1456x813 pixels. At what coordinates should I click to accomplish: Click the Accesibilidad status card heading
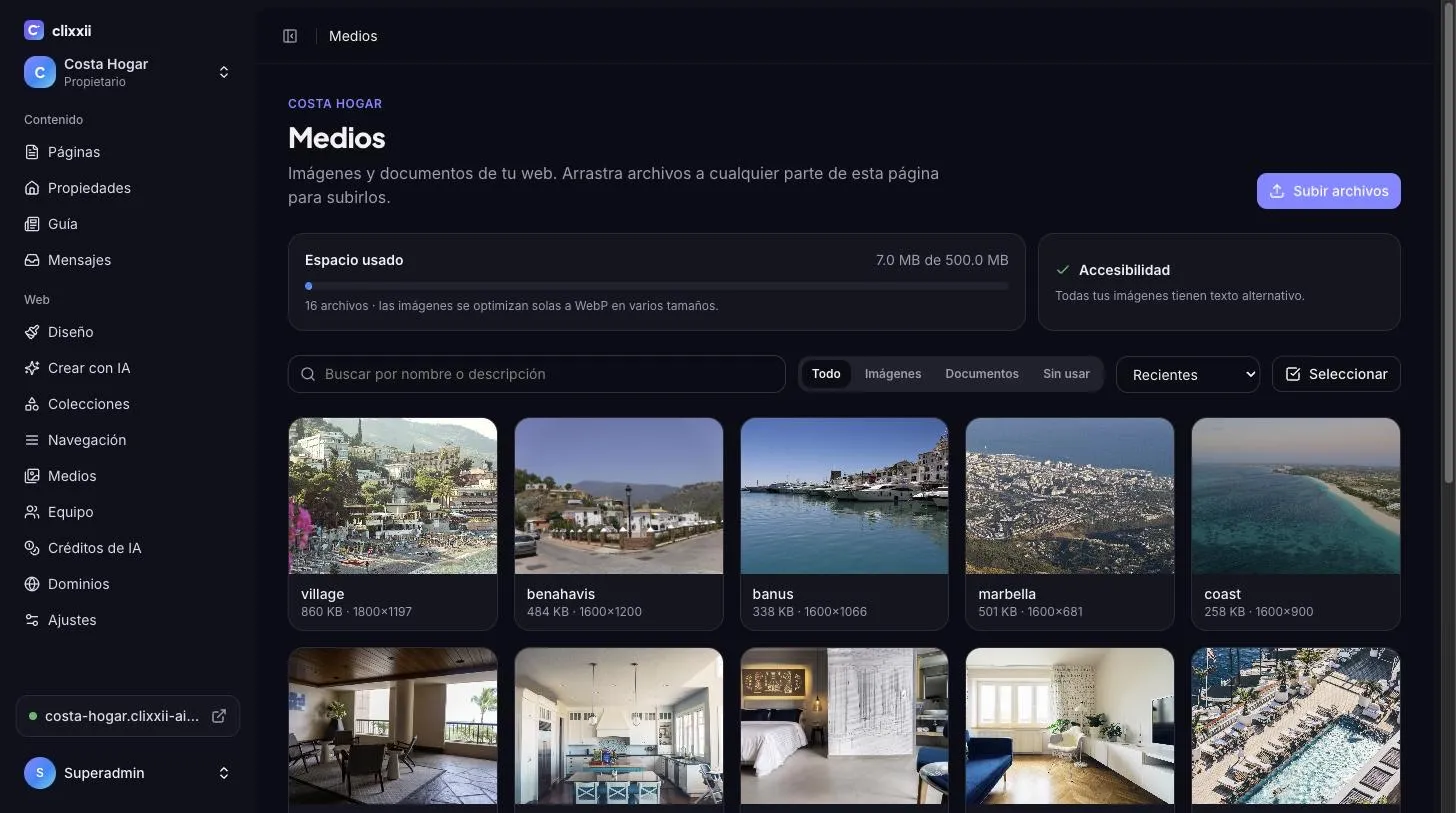[1124, 270]
